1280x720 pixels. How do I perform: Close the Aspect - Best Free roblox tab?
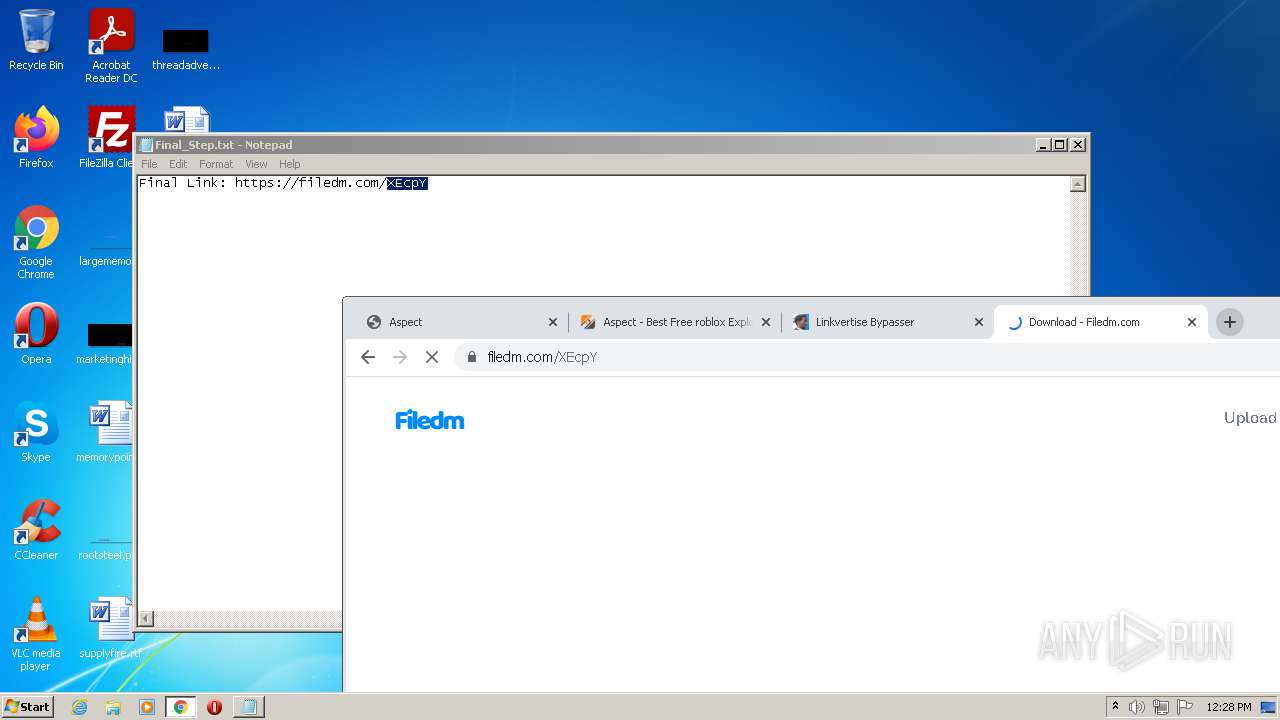pos(766,322)
